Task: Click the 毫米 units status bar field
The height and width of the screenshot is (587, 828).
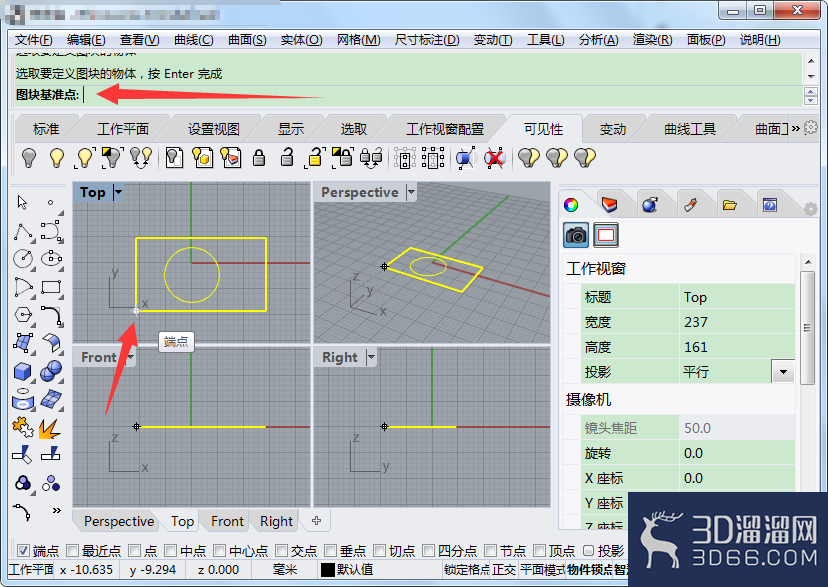Action: tap(285, 570)
